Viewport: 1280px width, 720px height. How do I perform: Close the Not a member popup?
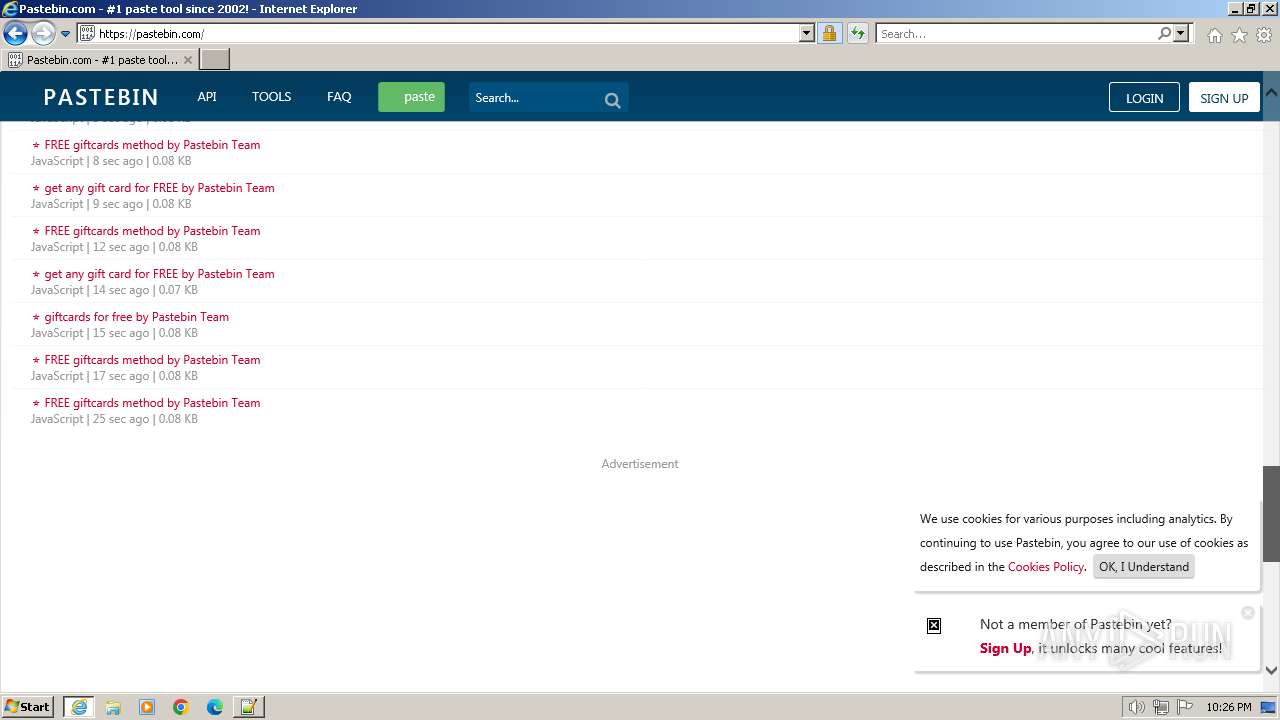(1247, 613)
